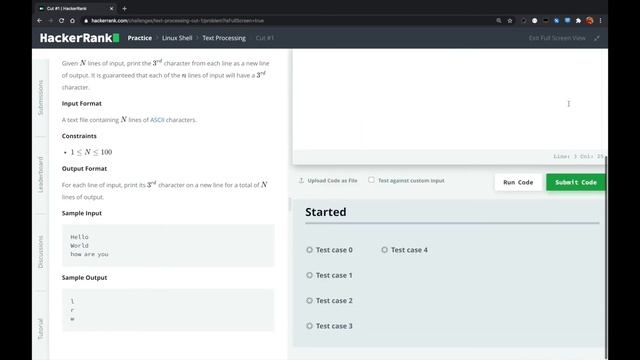Click the Output Format heading
640x360 pixels.
(84, 169)
